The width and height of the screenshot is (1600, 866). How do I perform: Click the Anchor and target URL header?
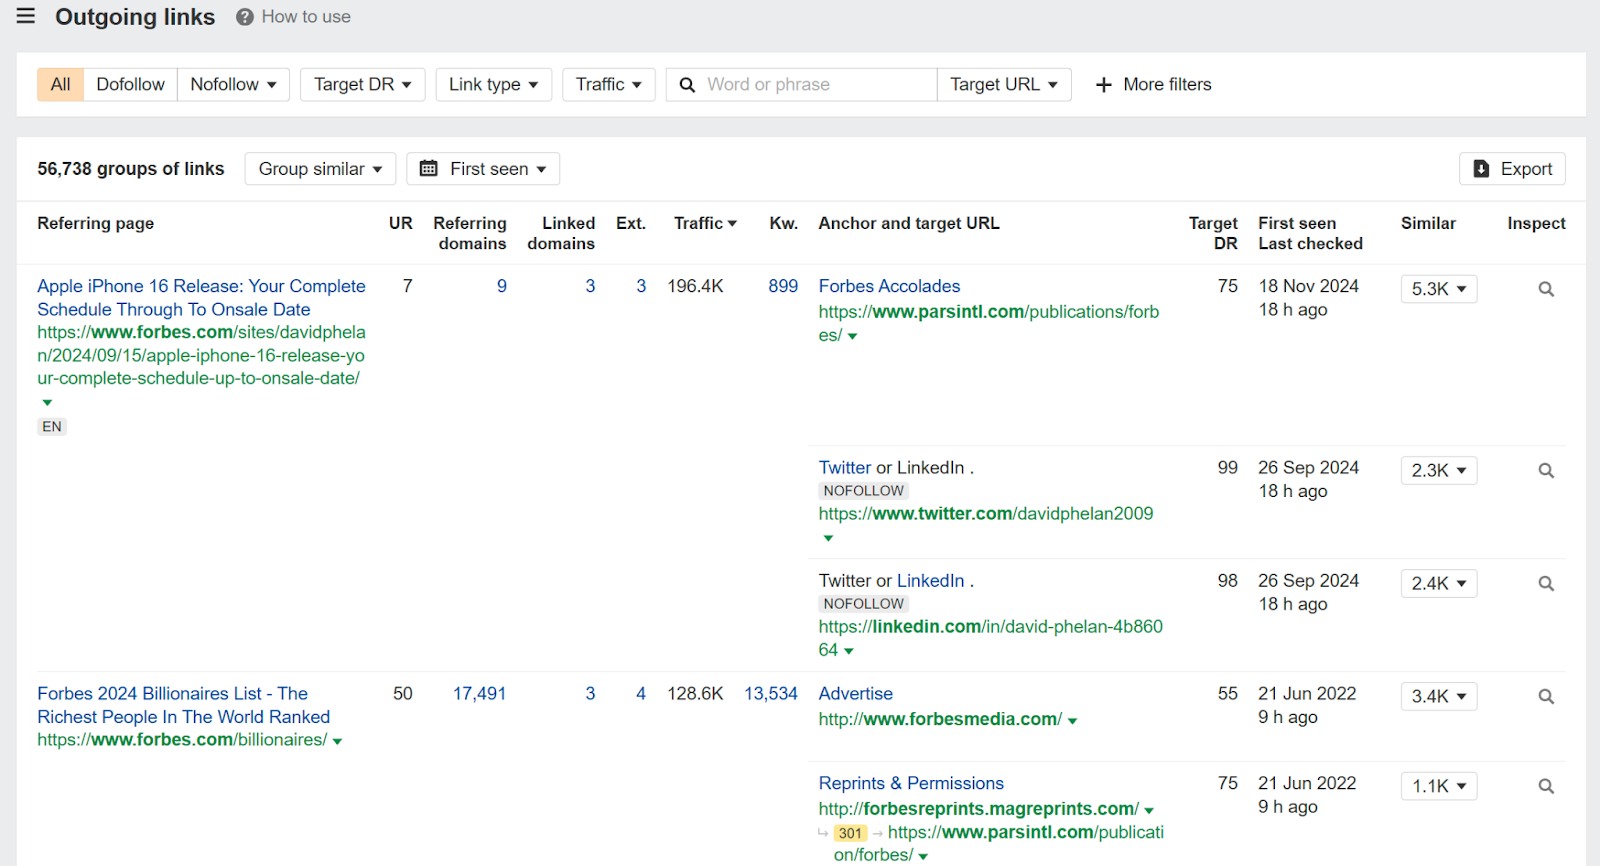click(x=909, y=223)
